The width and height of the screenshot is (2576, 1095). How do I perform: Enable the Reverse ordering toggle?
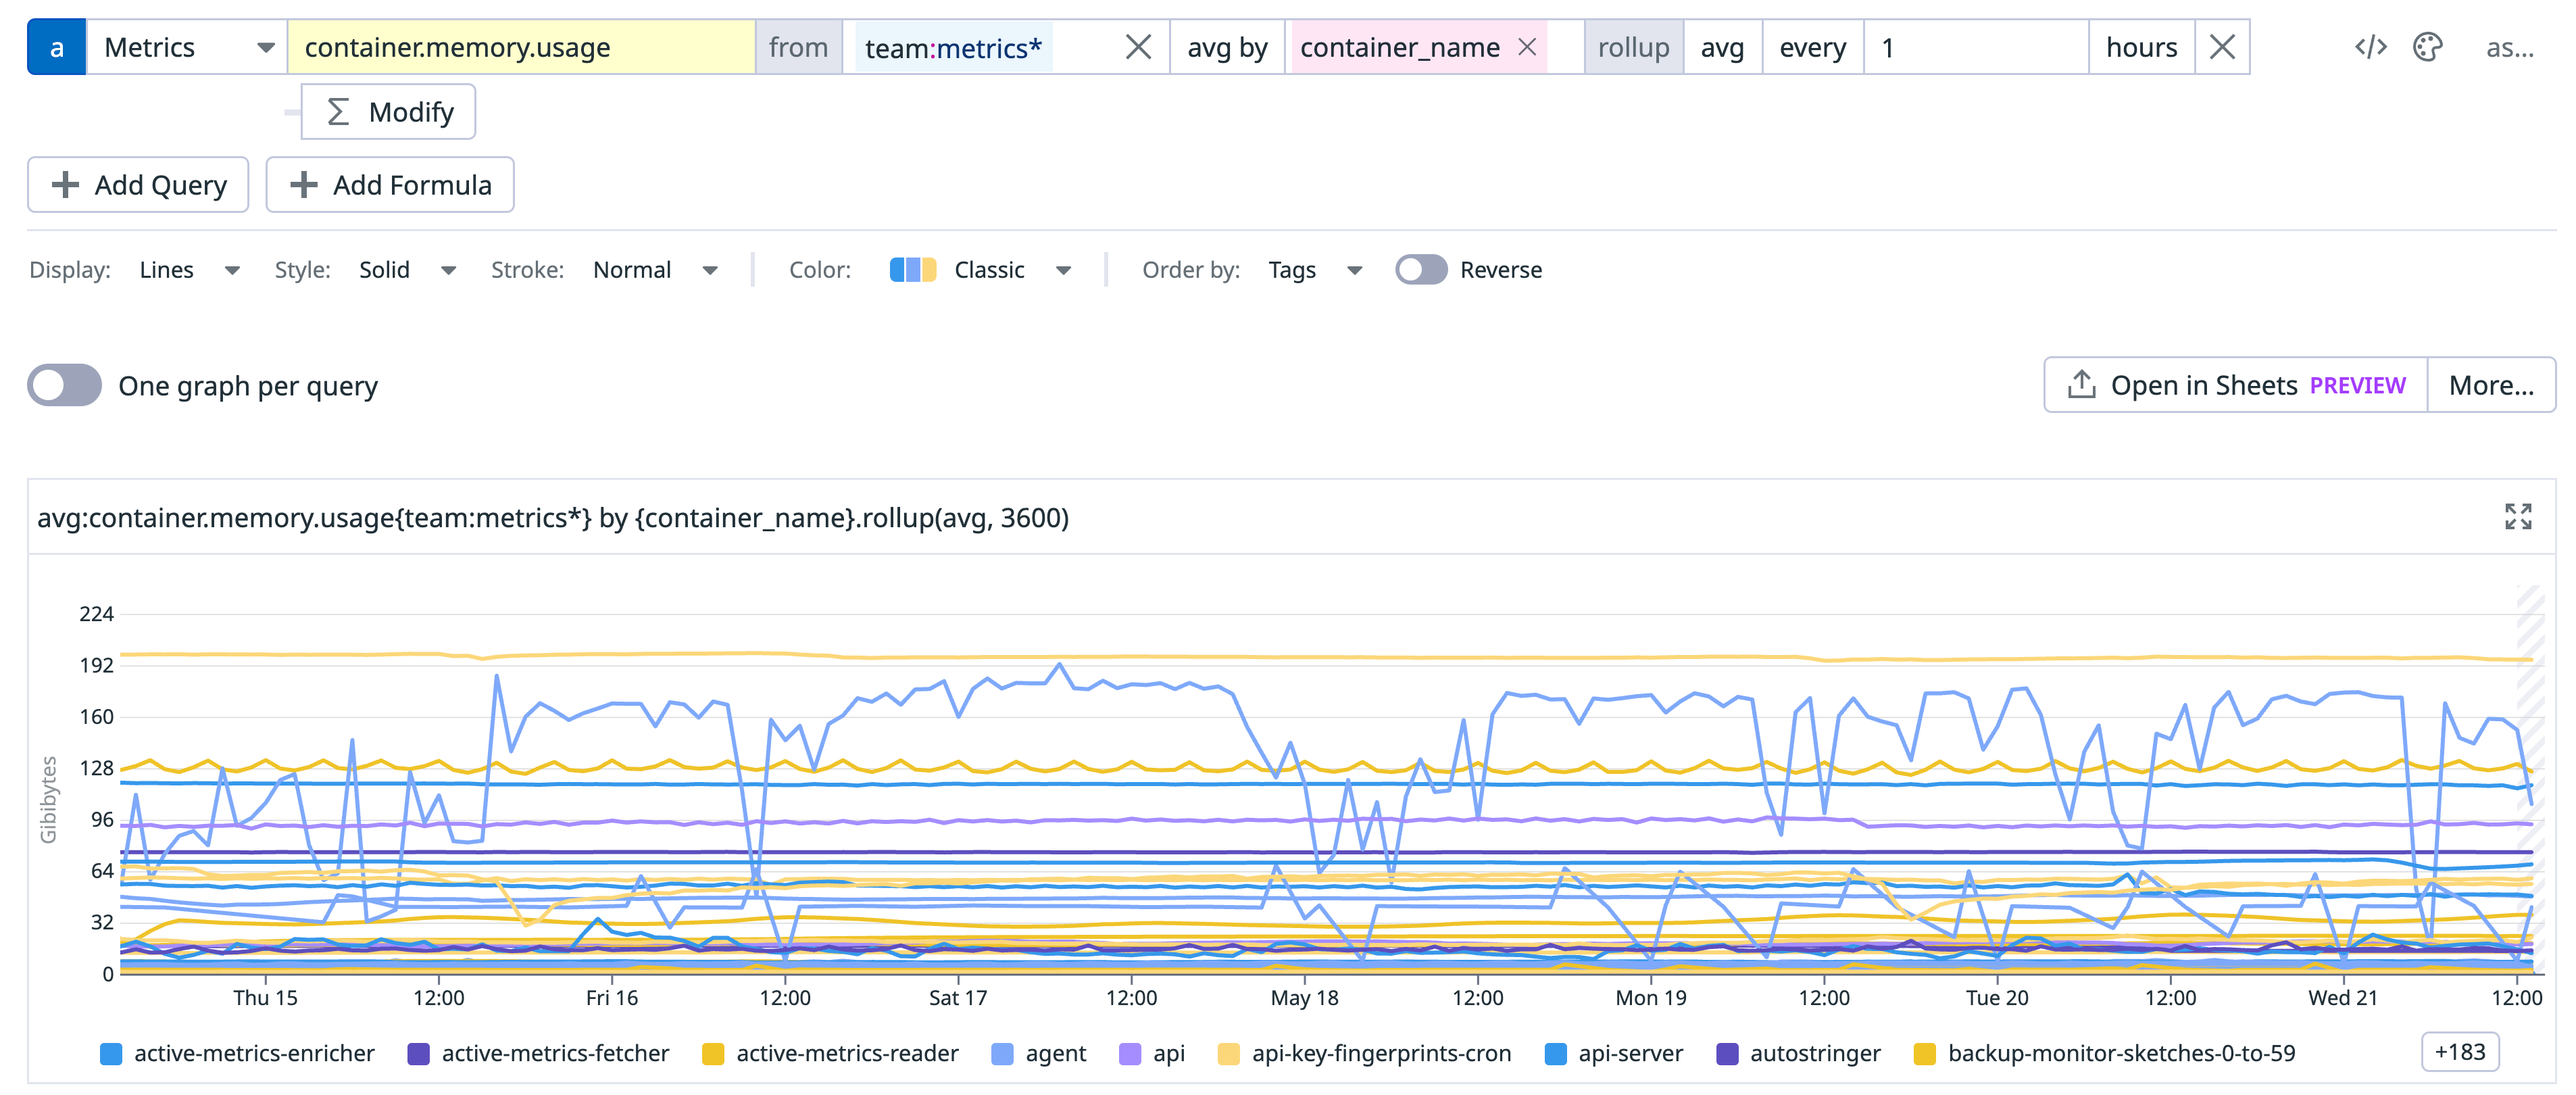1422,269
